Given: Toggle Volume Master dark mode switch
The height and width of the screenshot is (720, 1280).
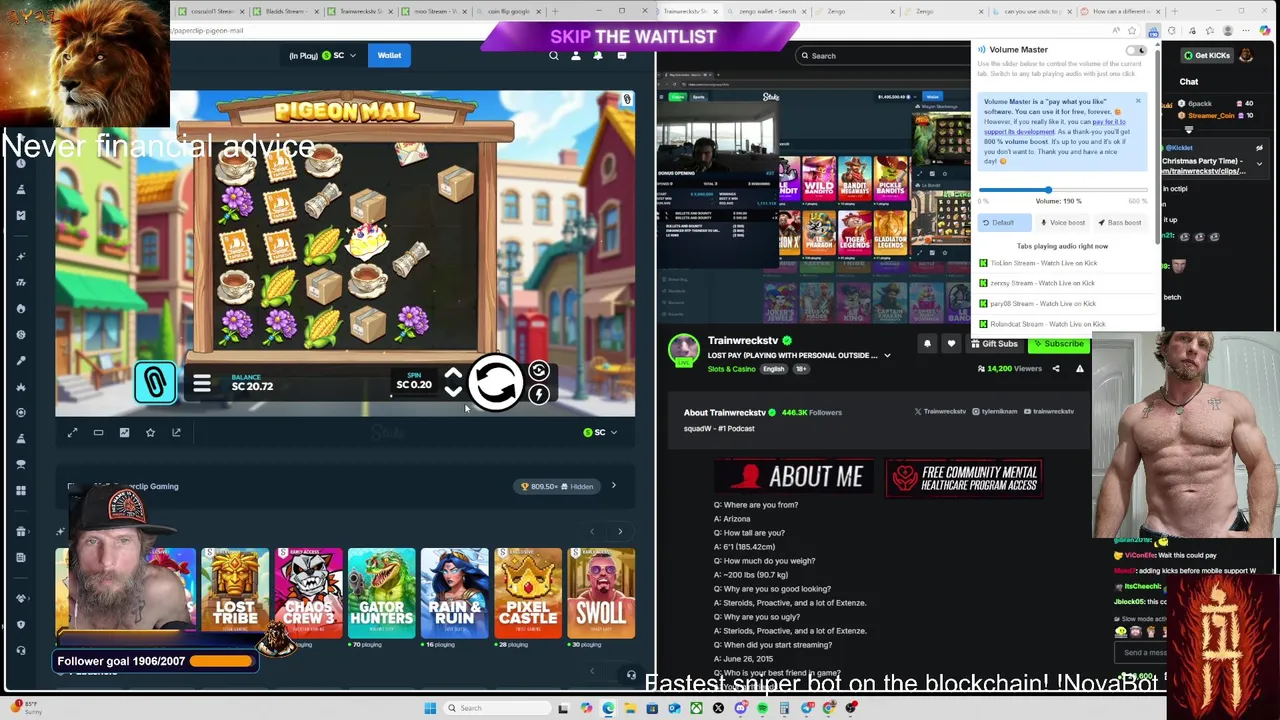Looking at the screenshot, I should pyautogui.click(x=1135, y=50).
